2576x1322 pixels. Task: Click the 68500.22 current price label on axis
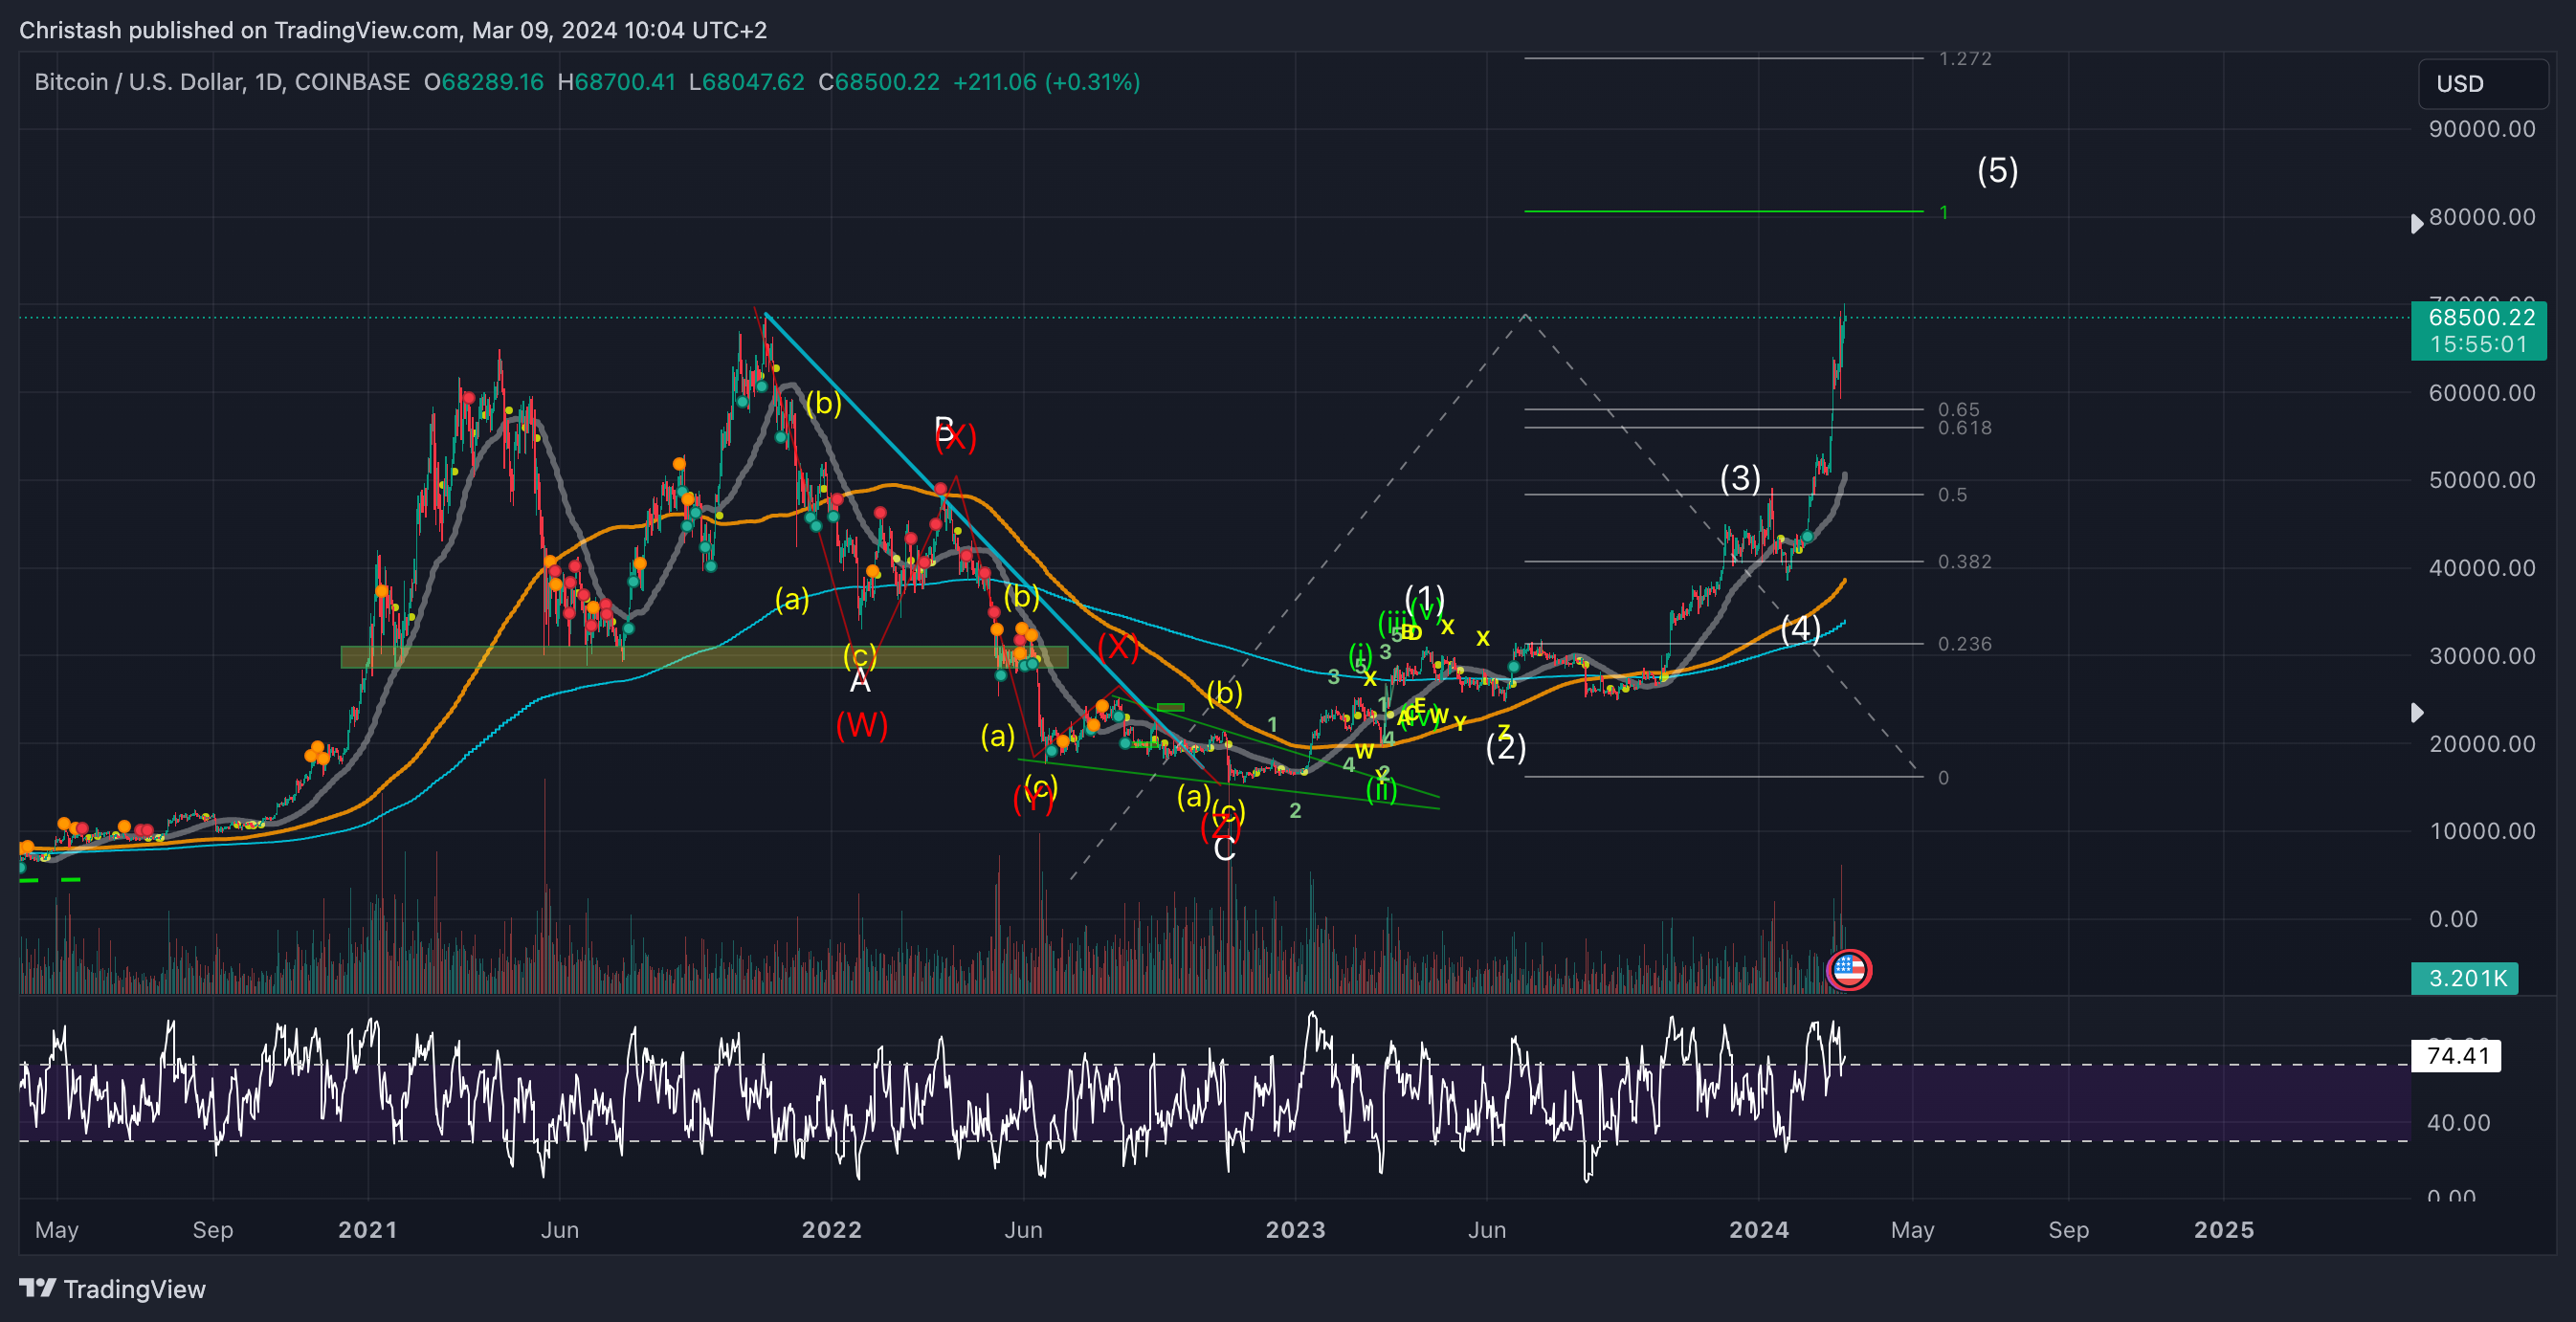(2481, 317)
